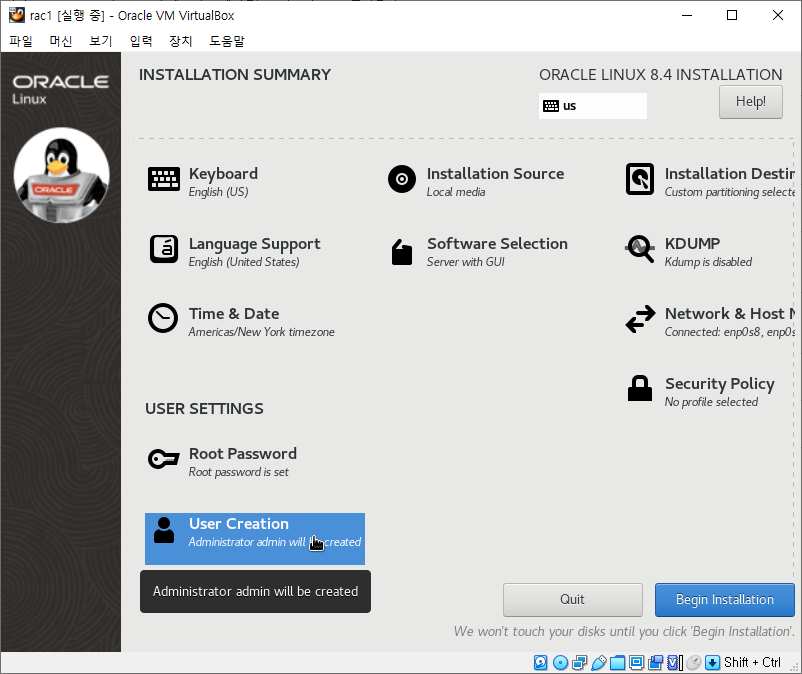Open the 보기 menu

pos(101,41)
